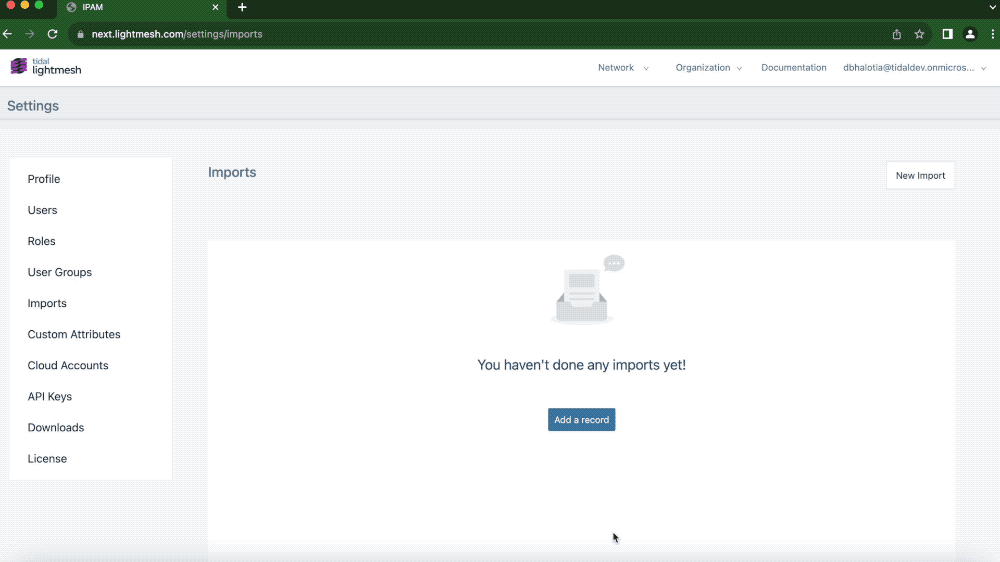
Task: Reload the page with browser refresh icon
Action: (x=52, y=34)
